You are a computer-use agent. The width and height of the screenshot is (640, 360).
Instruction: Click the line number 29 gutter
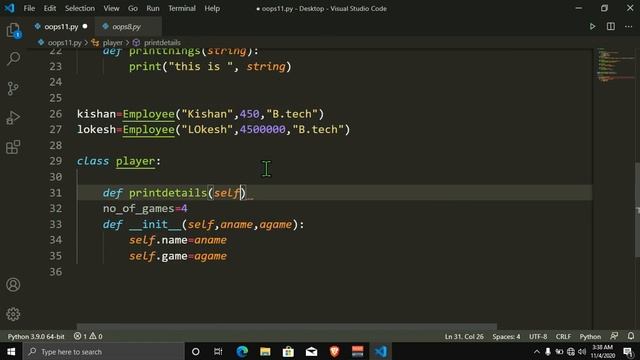click(56, 161)
